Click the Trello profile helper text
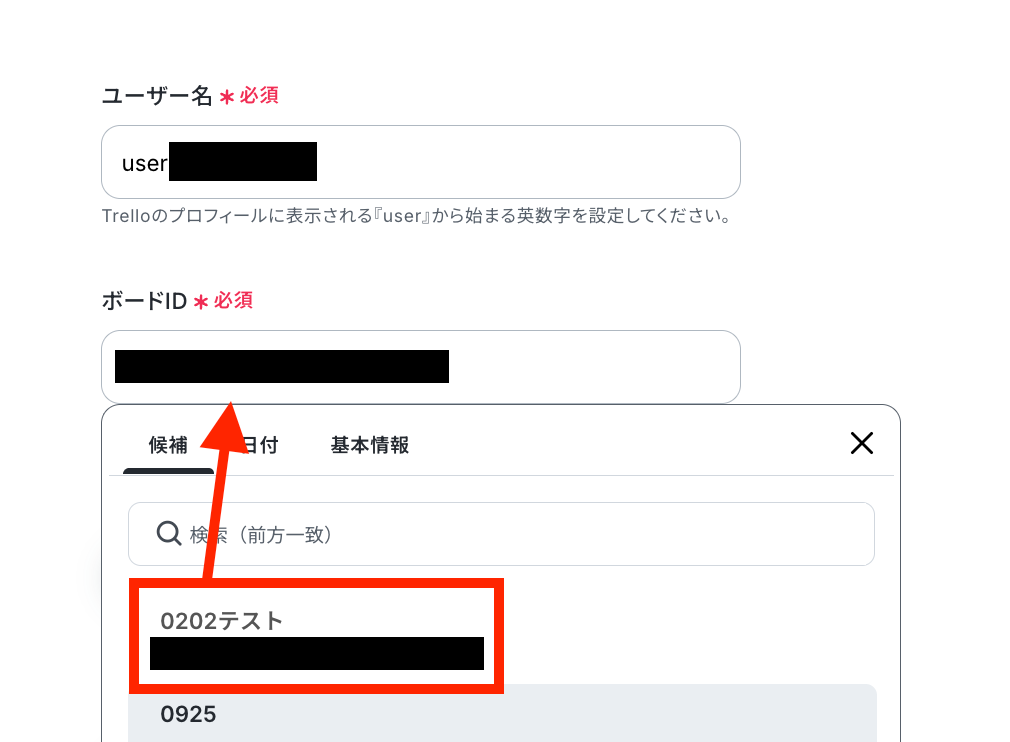Viewport: 1010px width, 742px height. click(x=416, y=216)
